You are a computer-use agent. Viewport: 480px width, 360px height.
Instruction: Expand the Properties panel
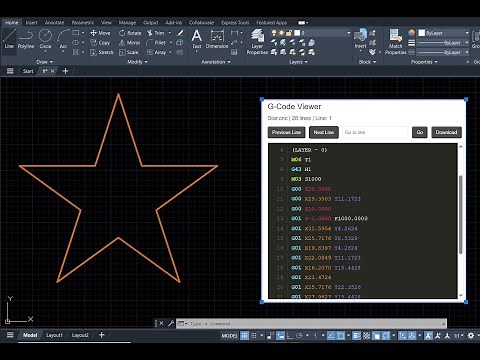424,62
